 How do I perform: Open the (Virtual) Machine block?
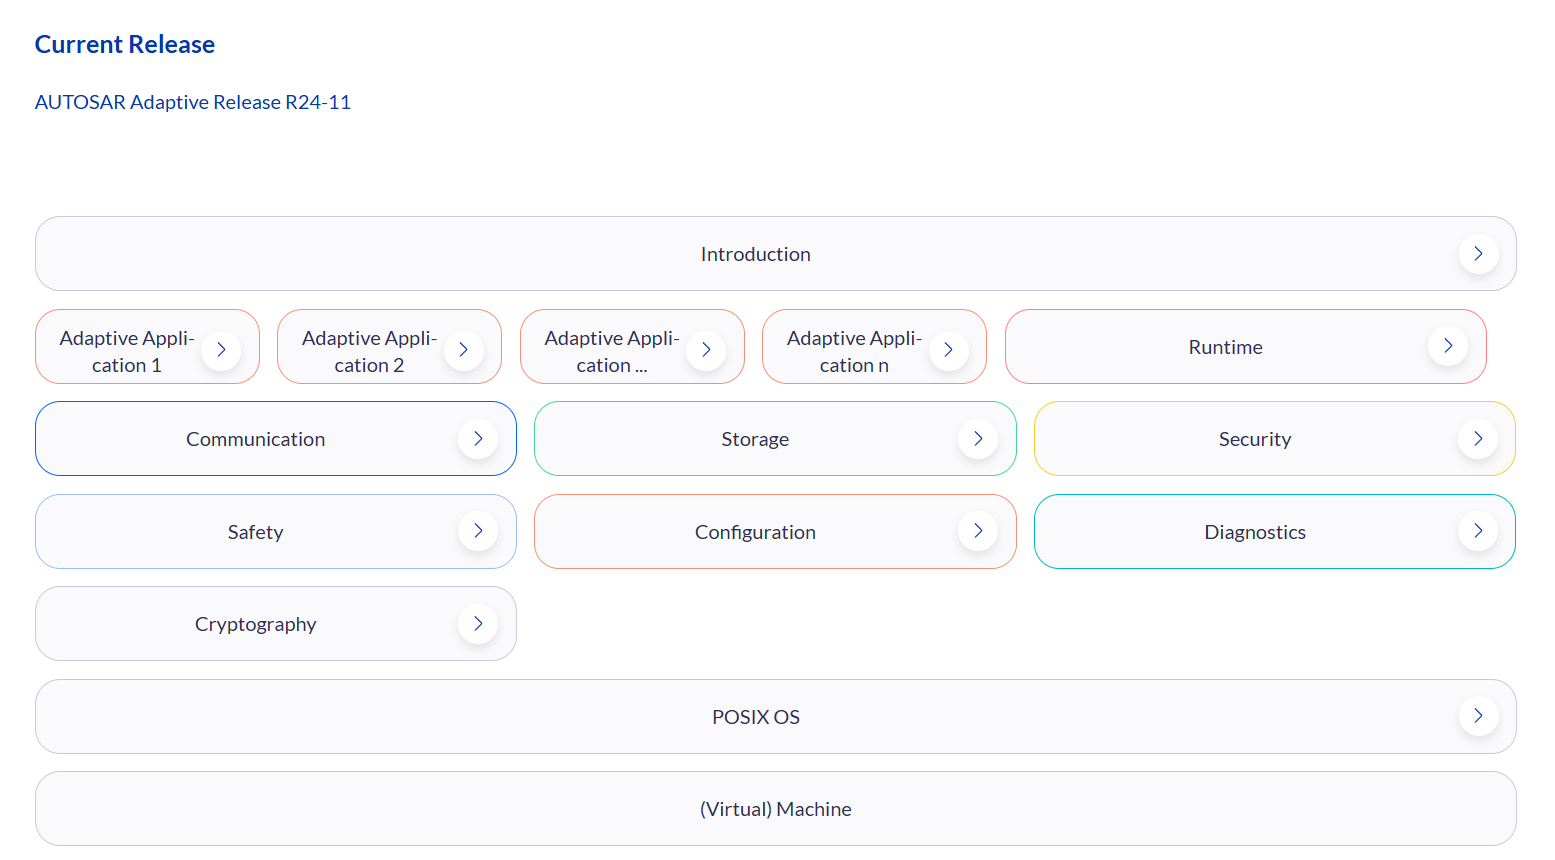pyautogui.click(x=775, y=809)
